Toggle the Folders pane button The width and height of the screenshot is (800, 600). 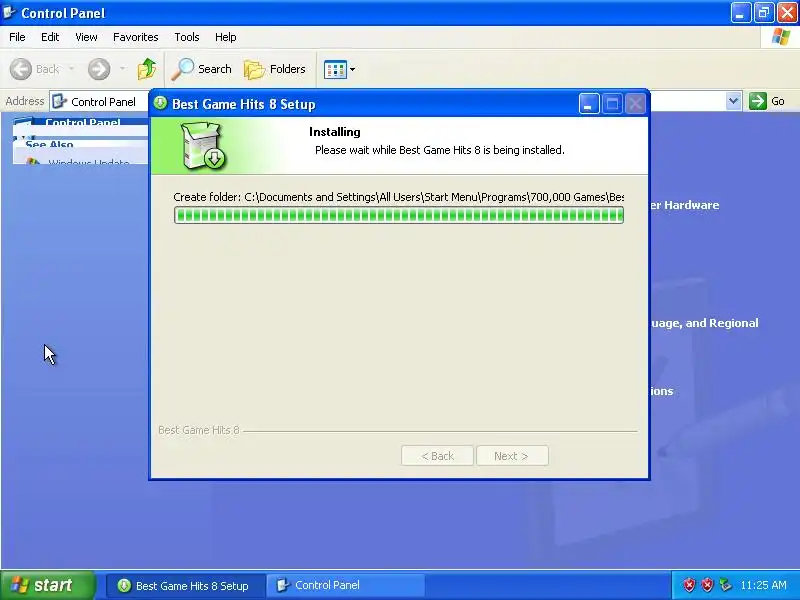[275, 69]
